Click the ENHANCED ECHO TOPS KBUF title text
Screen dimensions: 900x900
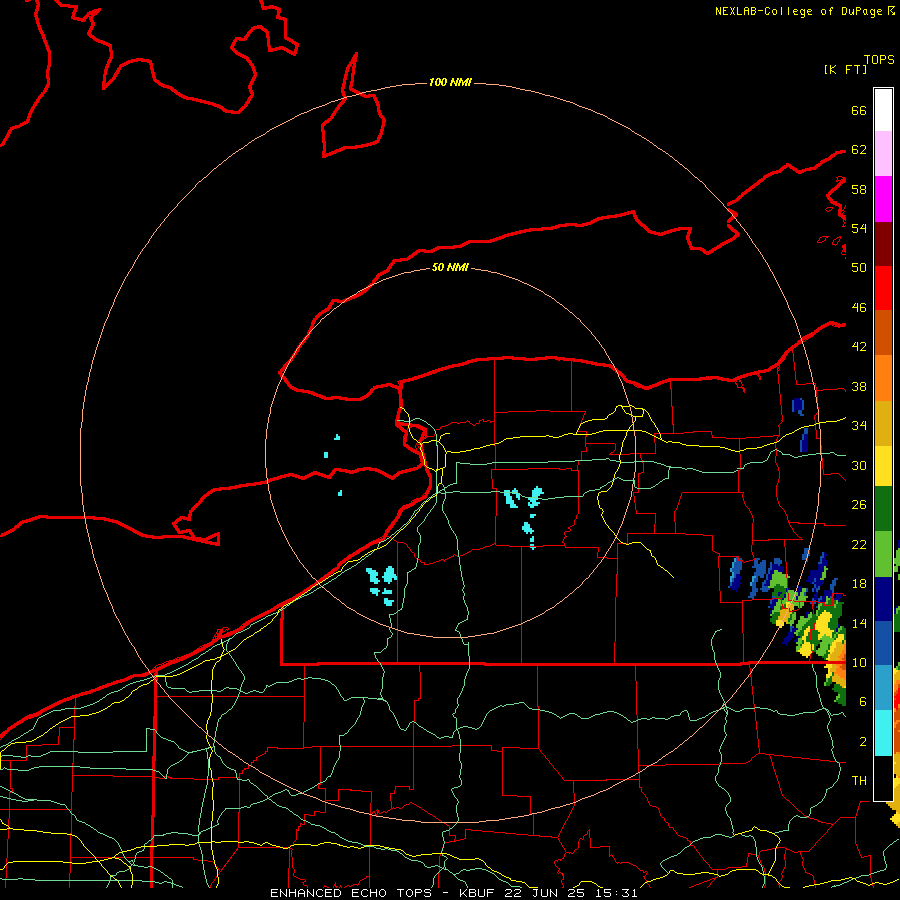click(x=453, y=893)
